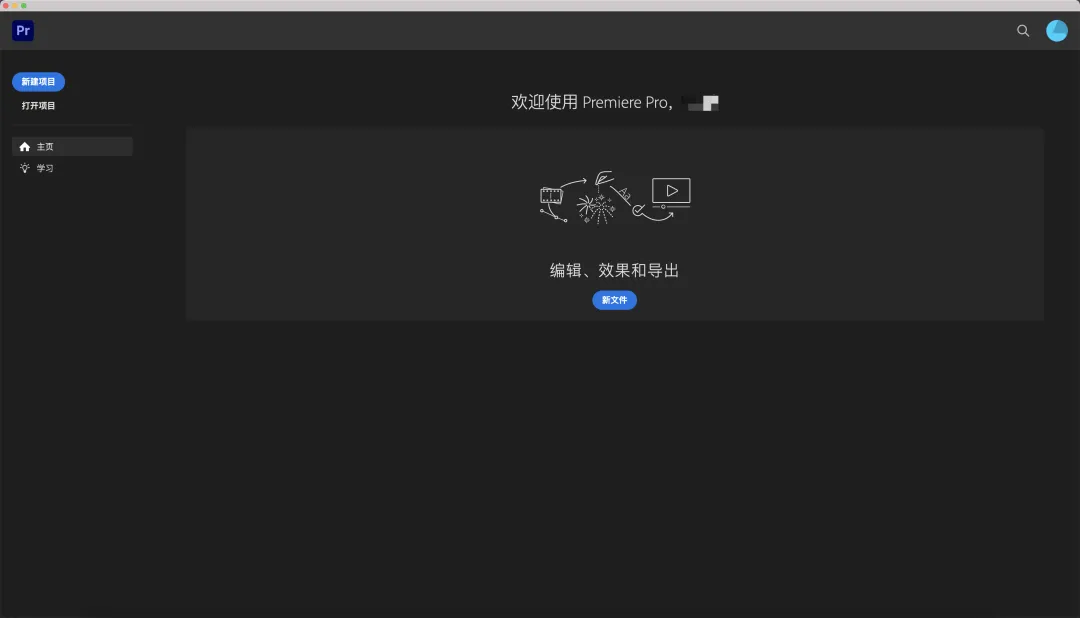Select the 学习 sidebar label
The height and width of the screenshot is (618, 1080).
45,168
